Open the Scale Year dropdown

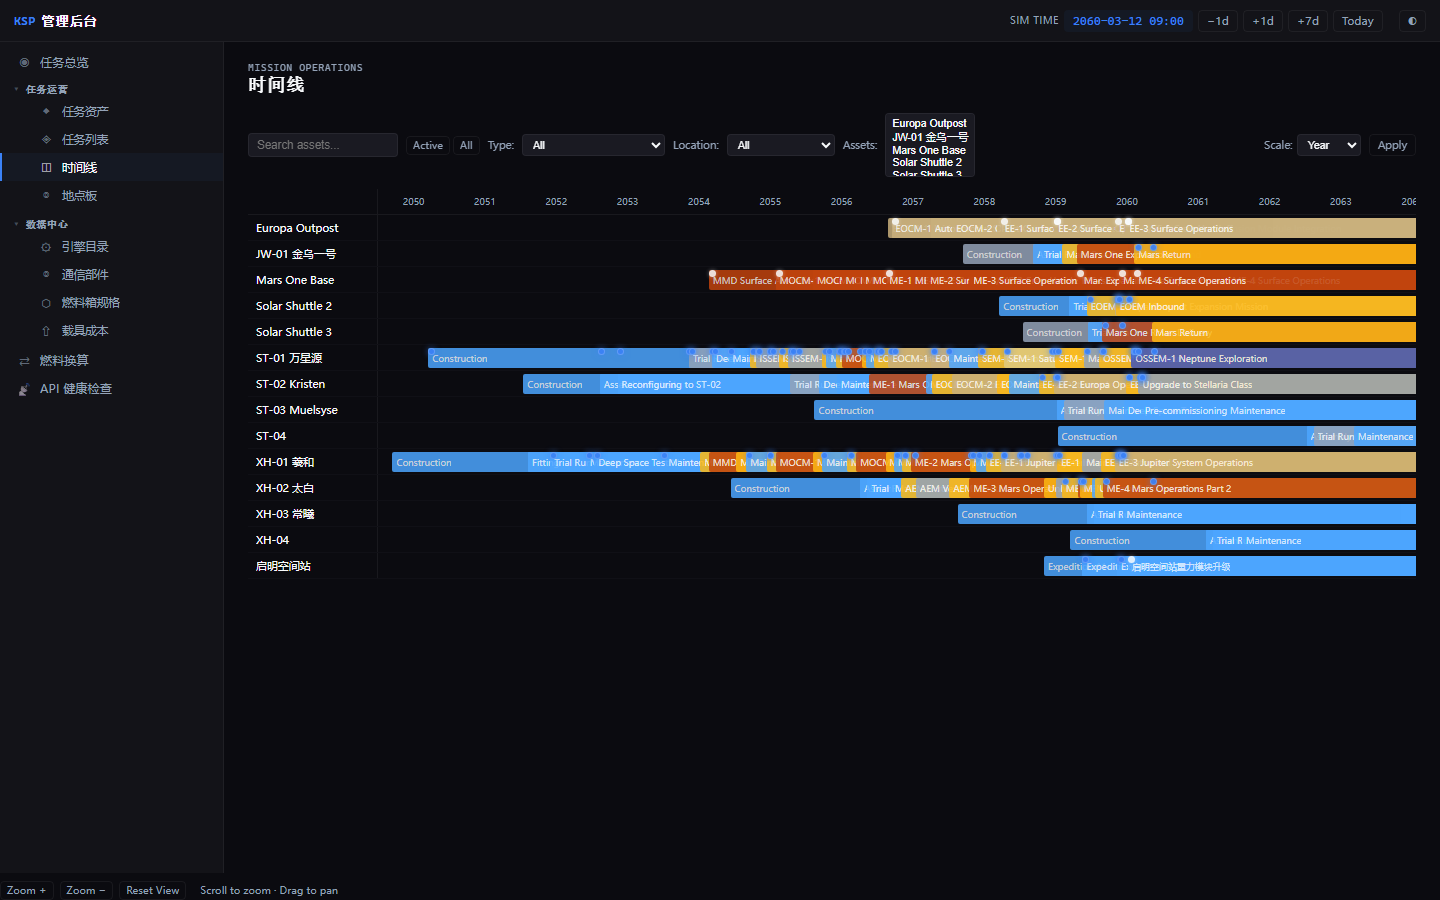click(x=1329, y=145)
